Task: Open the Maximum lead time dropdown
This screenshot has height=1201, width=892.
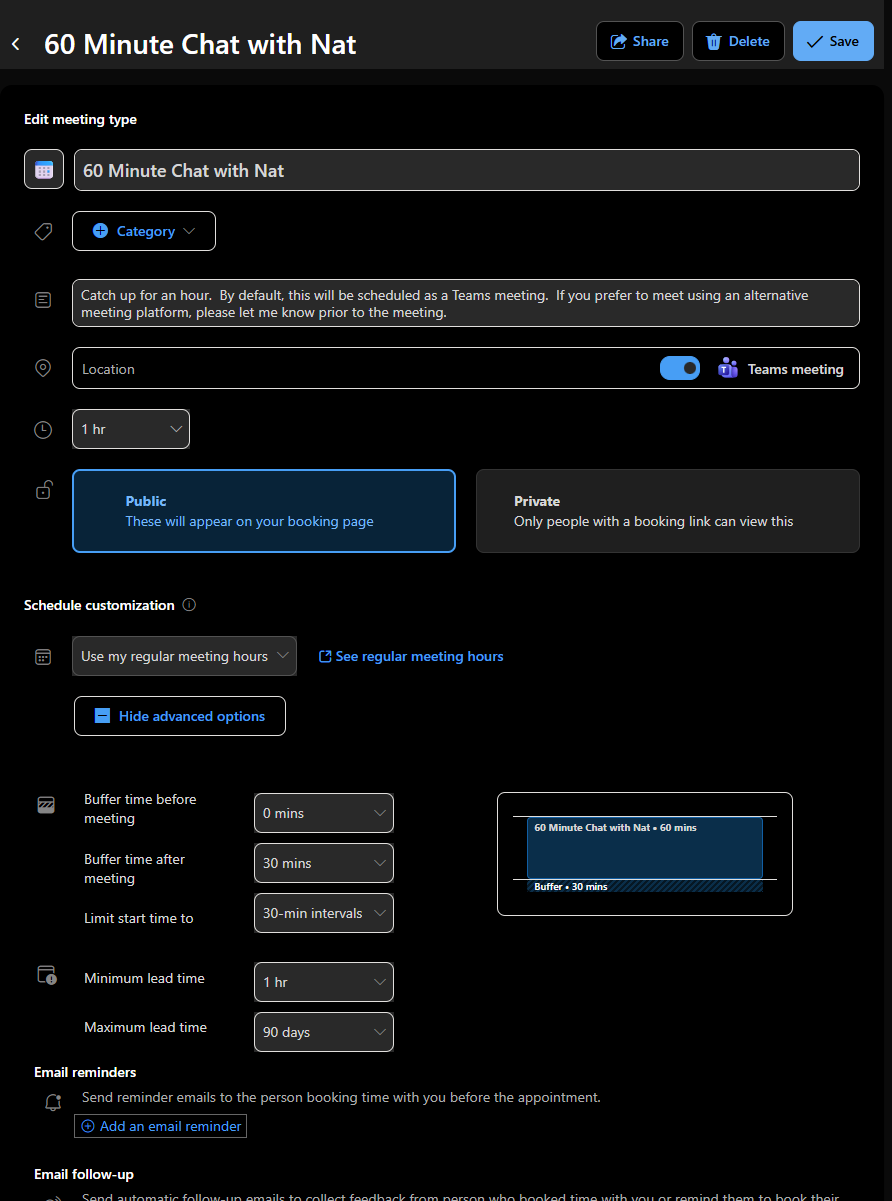Action: coord(324,1032)
